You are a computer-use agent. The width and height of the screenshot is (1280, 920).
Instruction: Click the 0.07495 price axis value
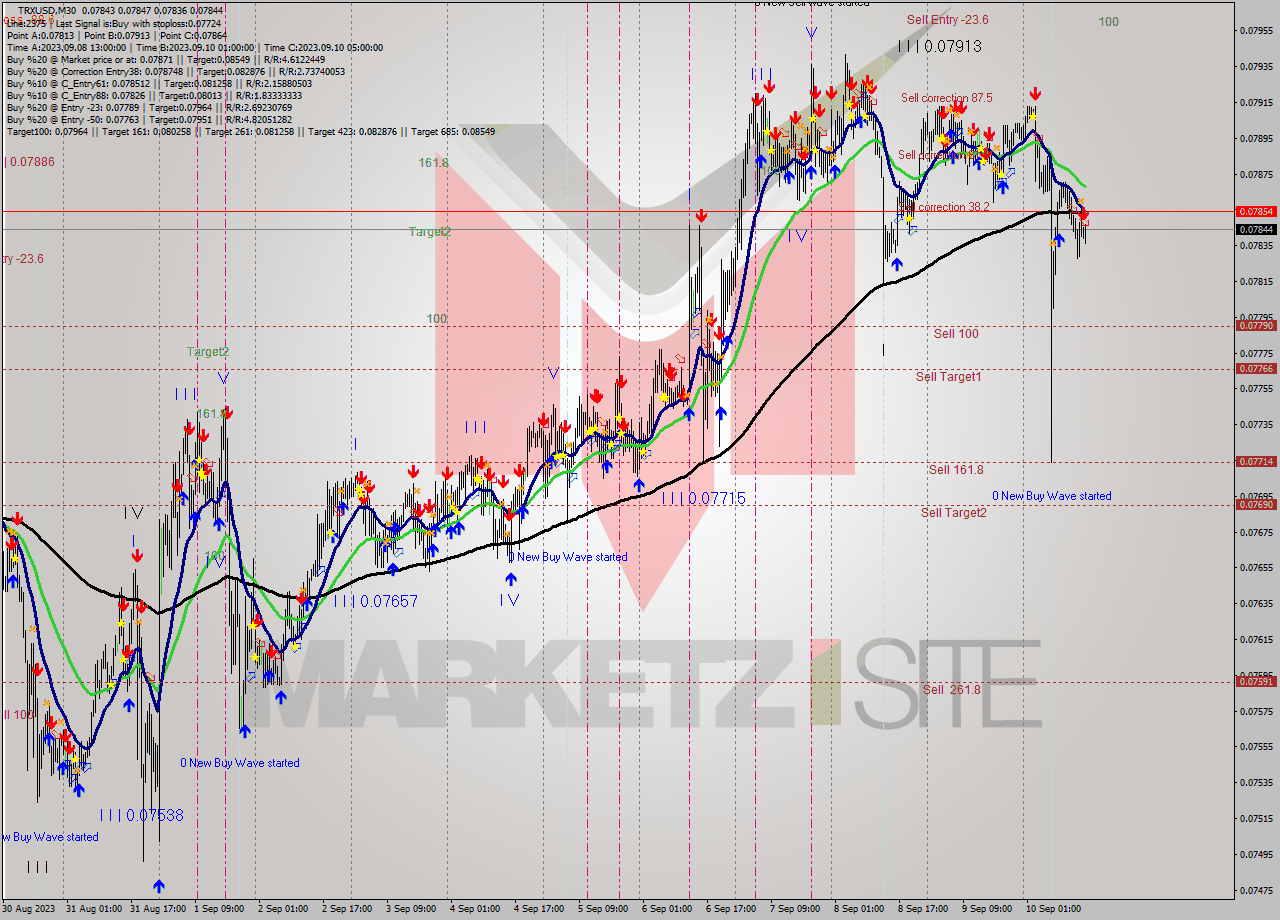(1256, 854)
